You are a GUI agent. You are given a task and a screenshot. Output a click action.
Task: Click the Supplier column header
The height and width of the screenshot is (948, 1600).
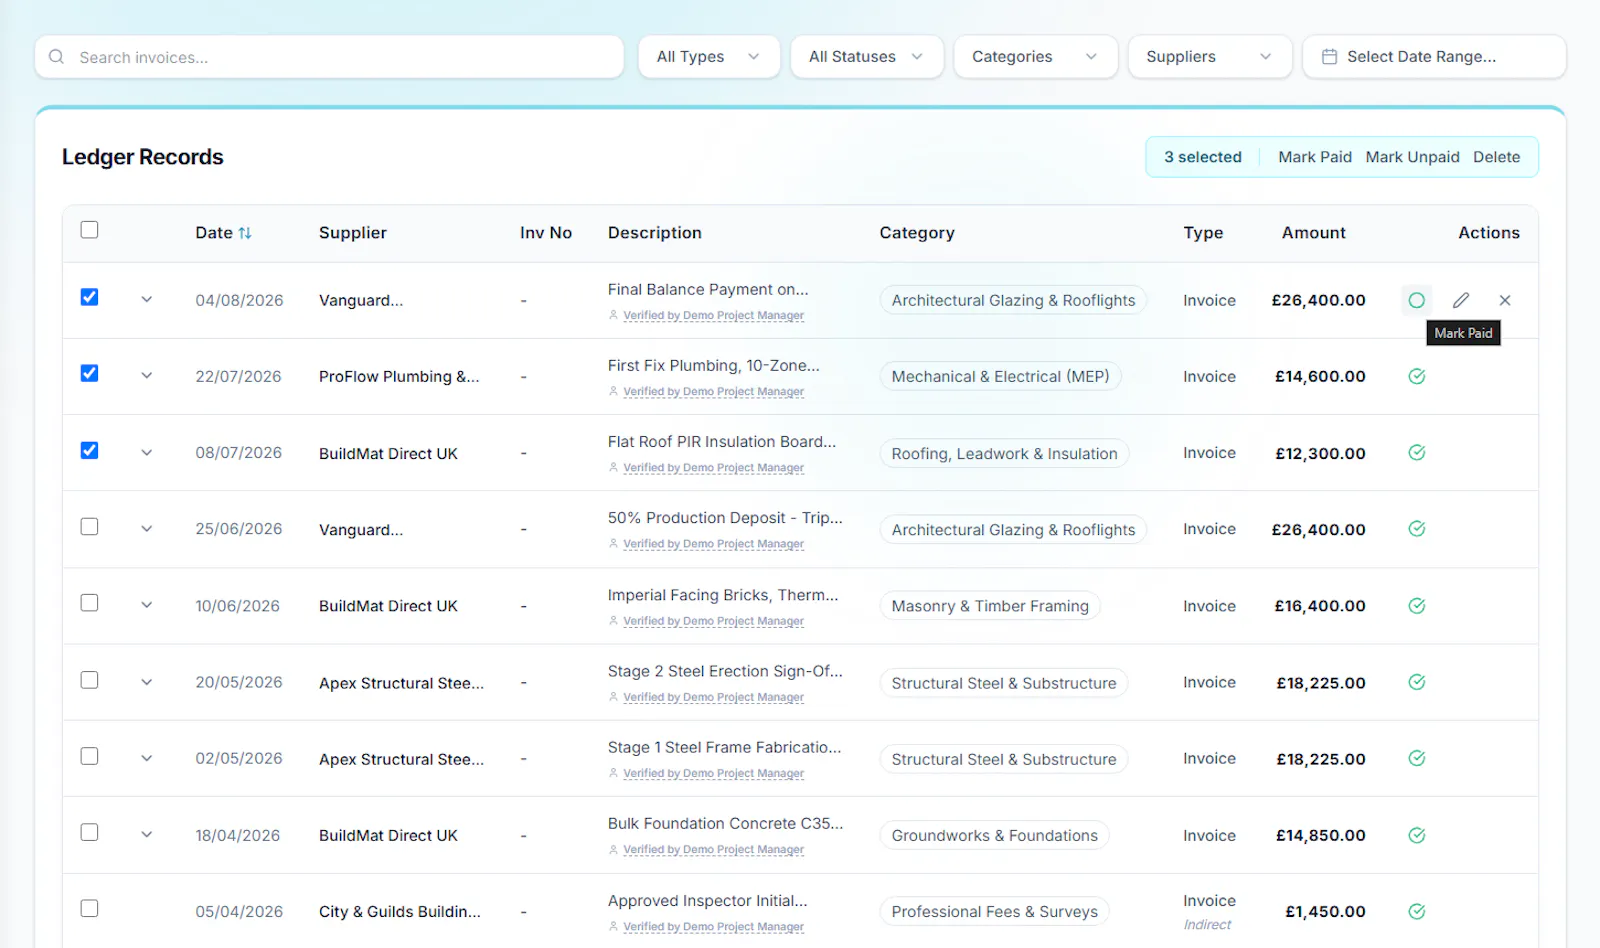[352, 233]
